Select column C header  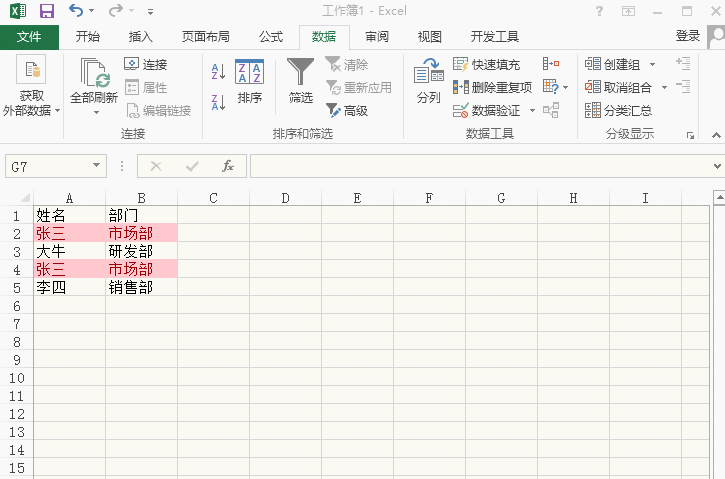[x=213, y=198]
